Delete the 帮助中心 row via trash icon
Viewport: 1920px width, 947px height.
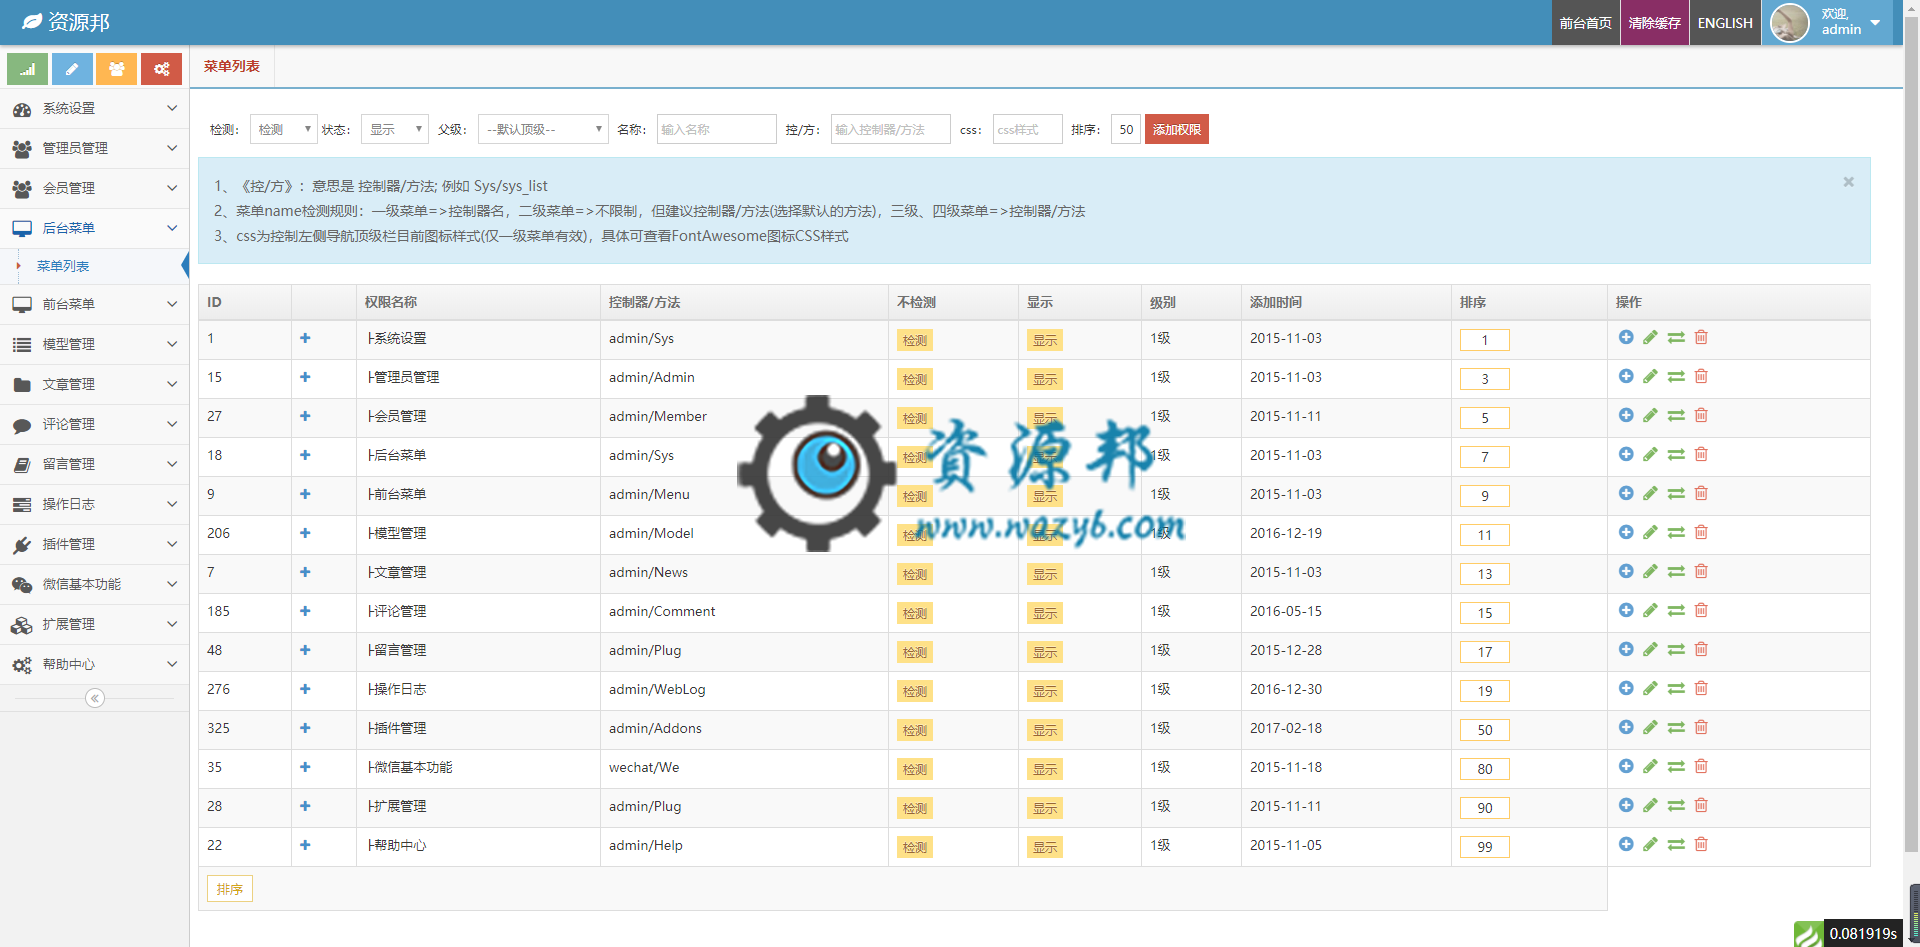[x=1701, y=844]
